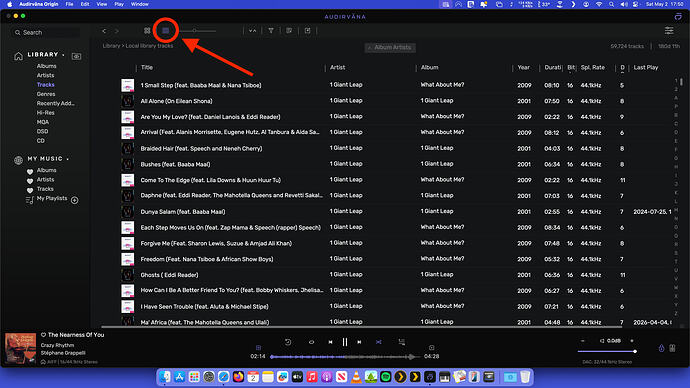Go forward with the right navigation arrow
690x388 pixels.
(x=117, y=31)
